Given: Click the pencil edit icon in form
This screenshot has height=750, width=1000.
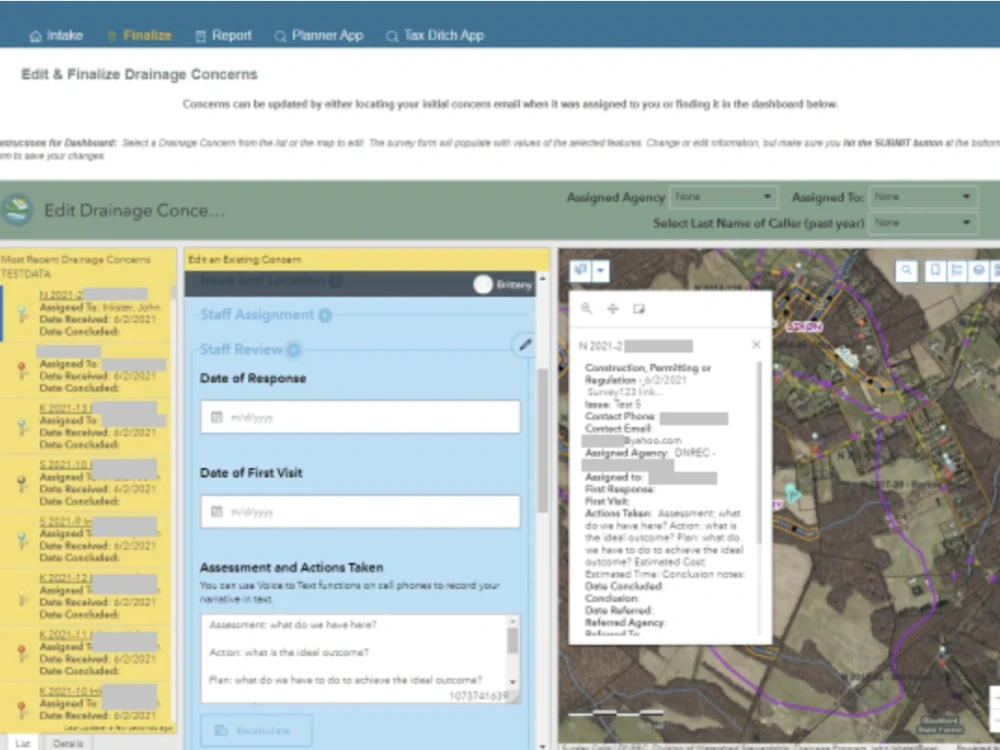Looking at the screenshot, I should pyautogui.click(x=524, y=345).
